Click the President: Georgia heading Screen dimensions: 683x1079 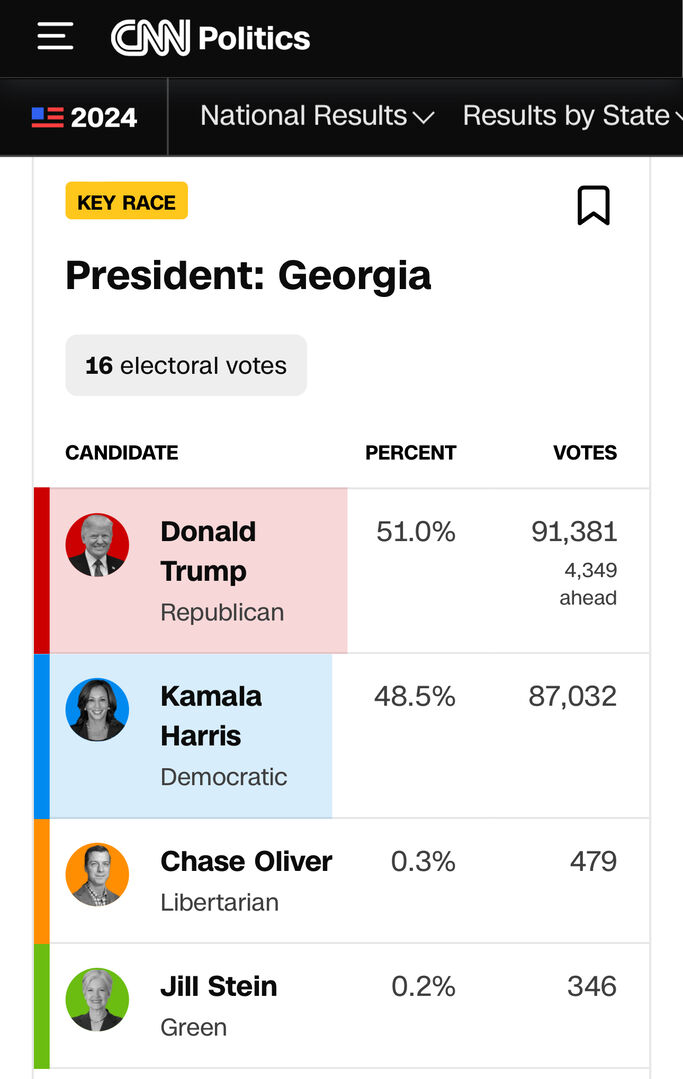(x=248, y=275)
